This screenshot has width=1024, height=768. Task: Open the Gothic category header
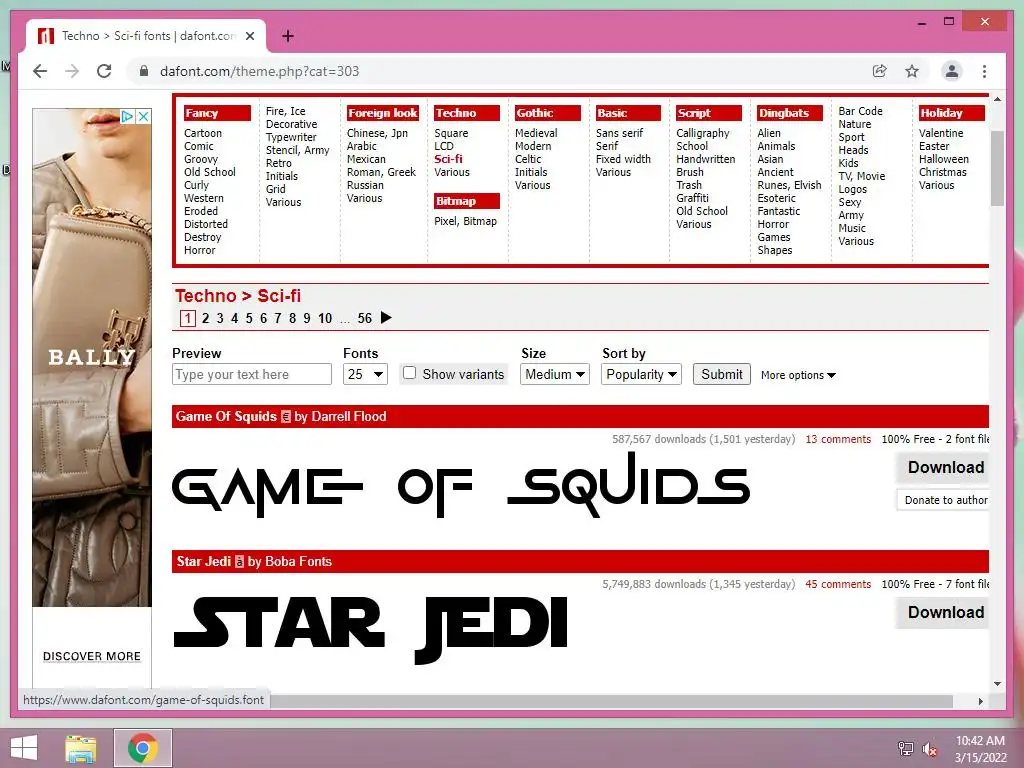(547, 113)
